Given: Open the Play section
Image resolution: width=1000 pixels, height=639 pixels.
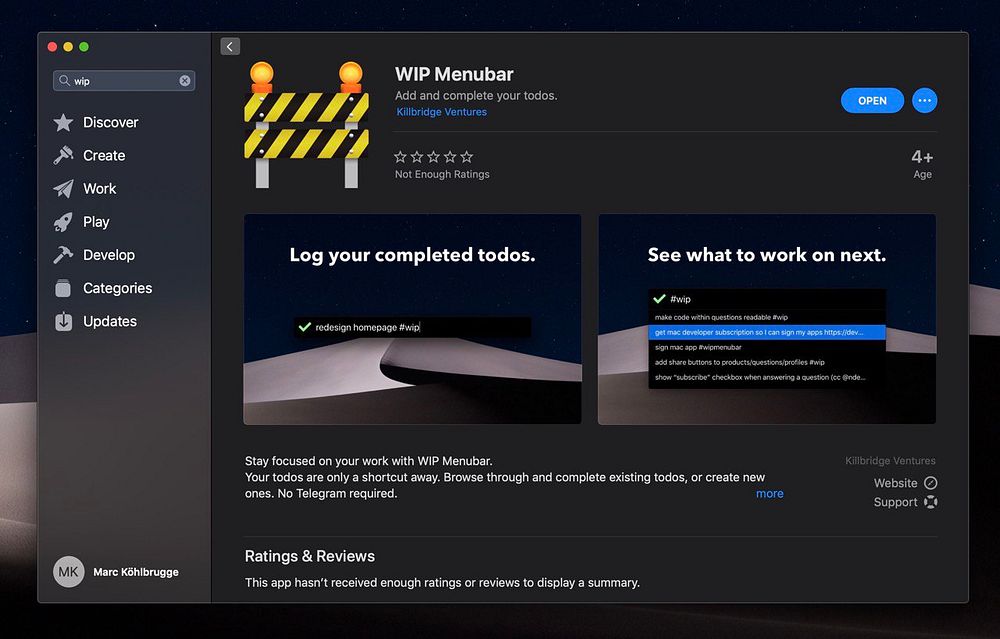Looking at the screenshot, I should [96, 222].
